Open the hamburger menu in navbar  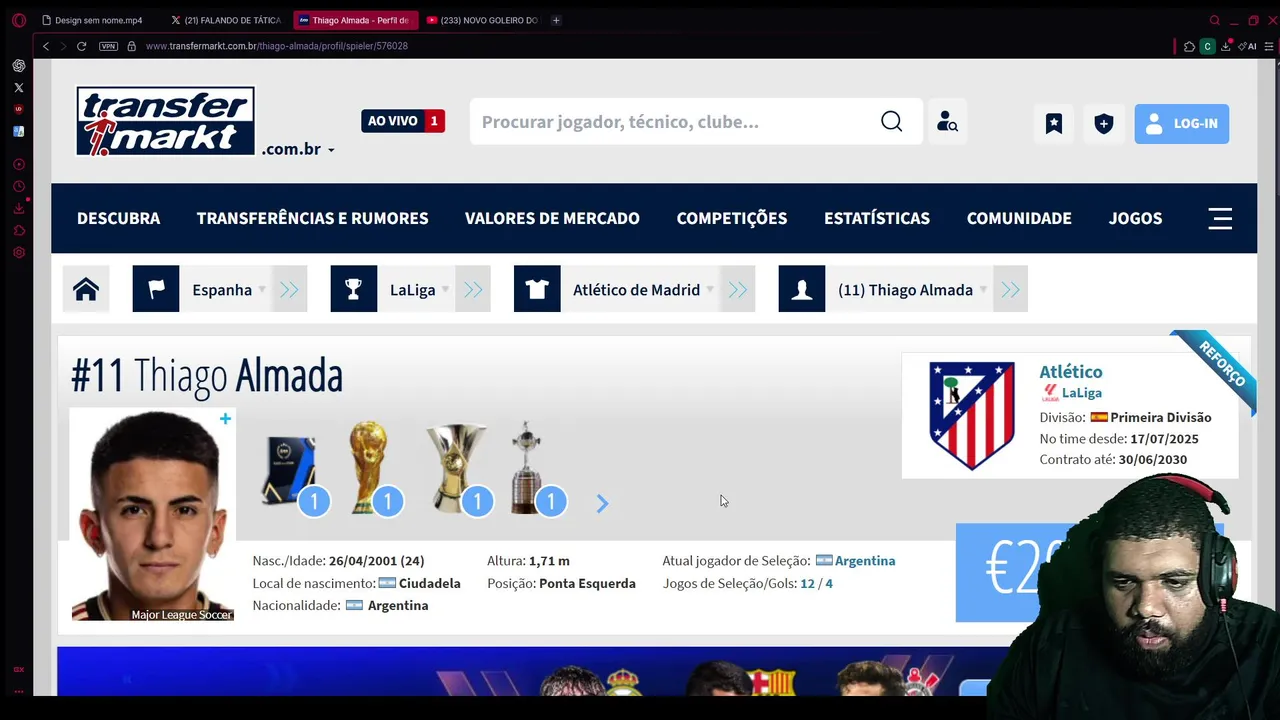[1220, 218]
